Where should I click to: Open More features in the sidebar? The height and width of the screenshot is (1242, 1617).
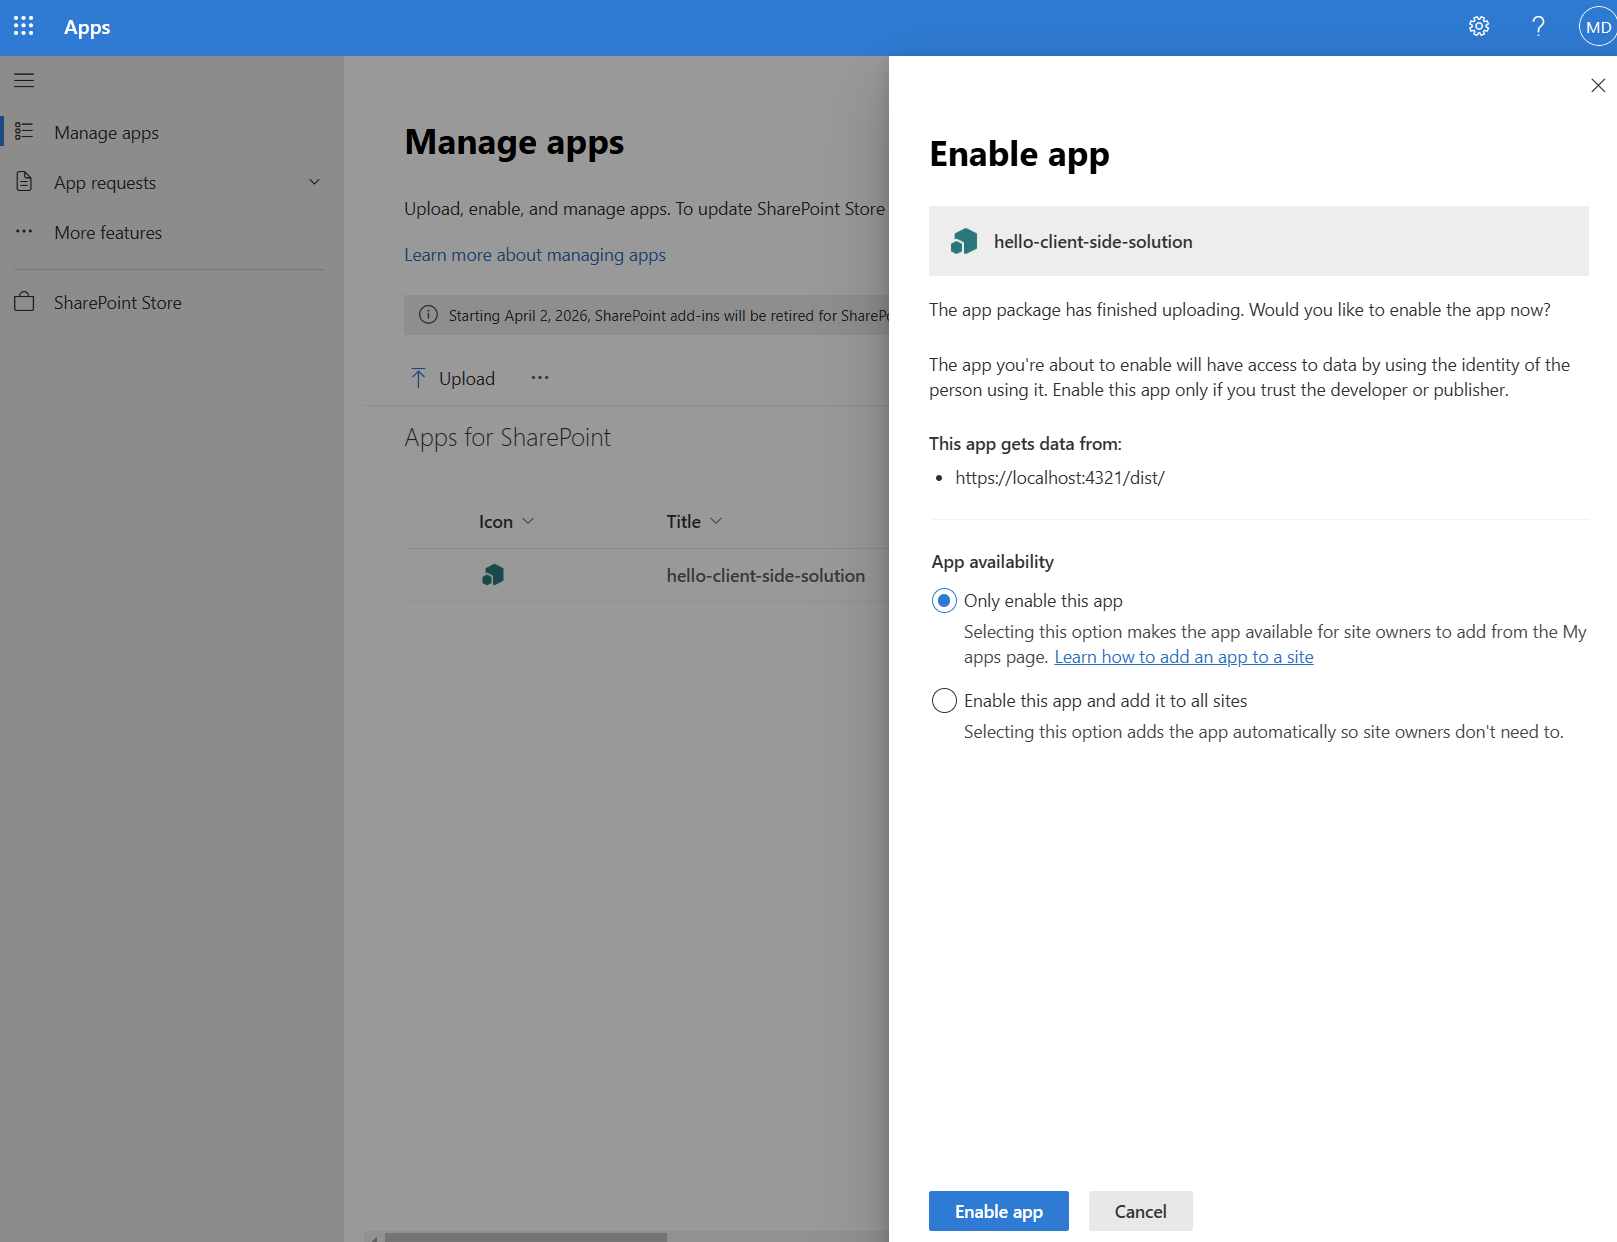(x=107, y=232)
